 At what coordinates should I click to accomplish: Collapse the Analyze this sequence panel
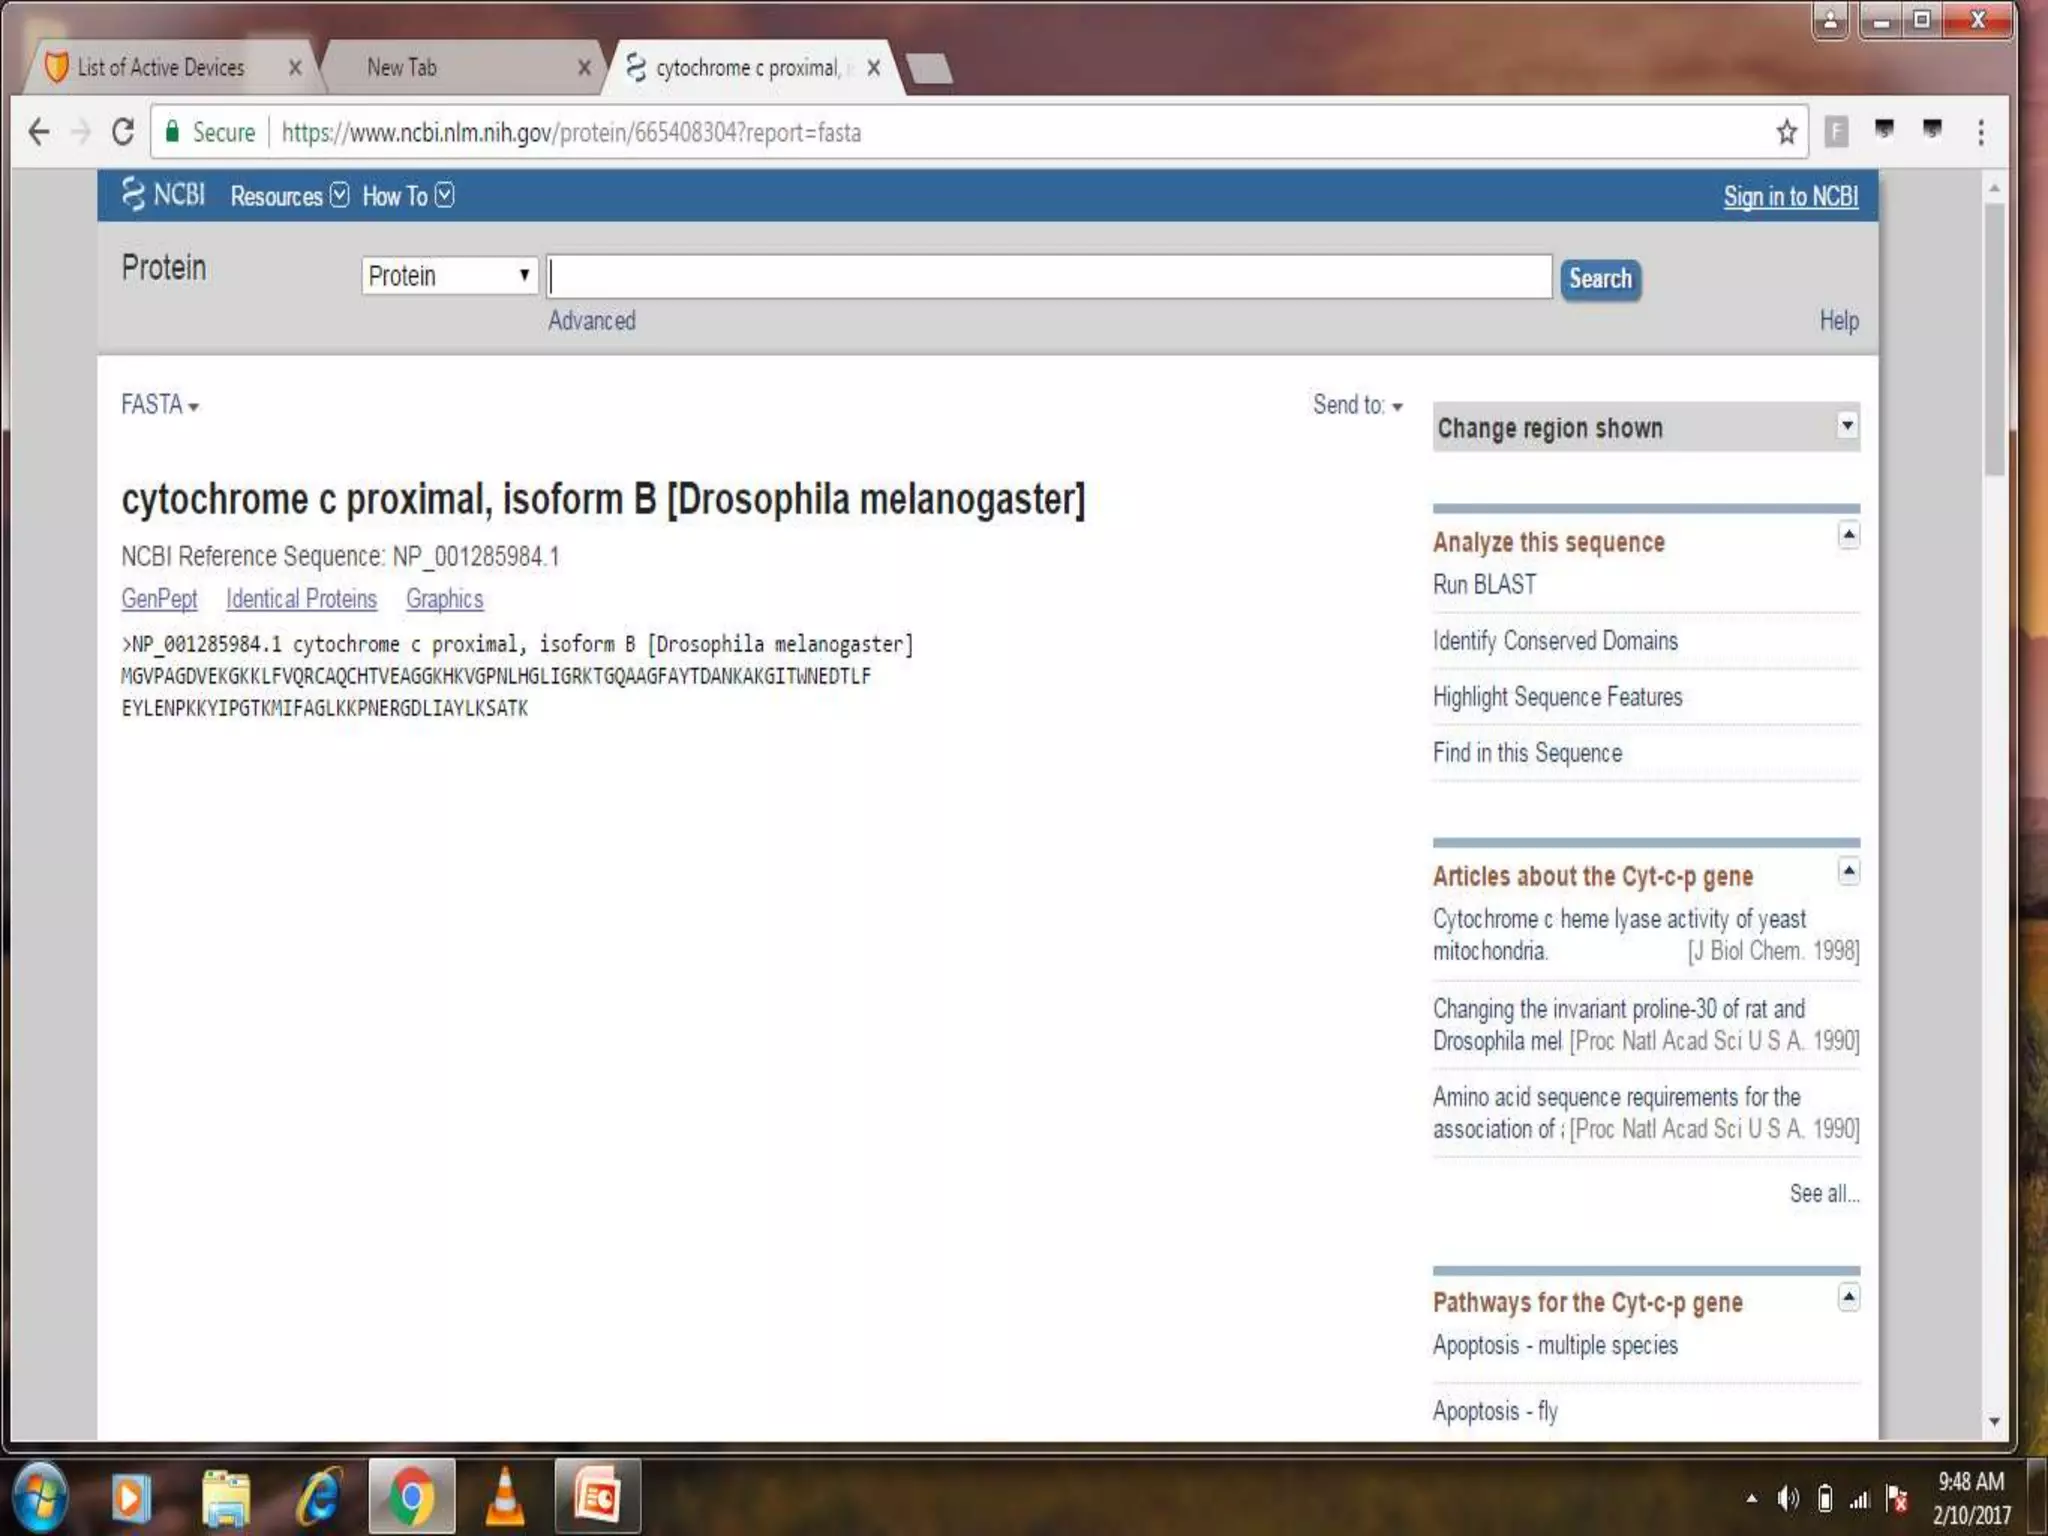pyautogui.click(x=1848, y=536)
